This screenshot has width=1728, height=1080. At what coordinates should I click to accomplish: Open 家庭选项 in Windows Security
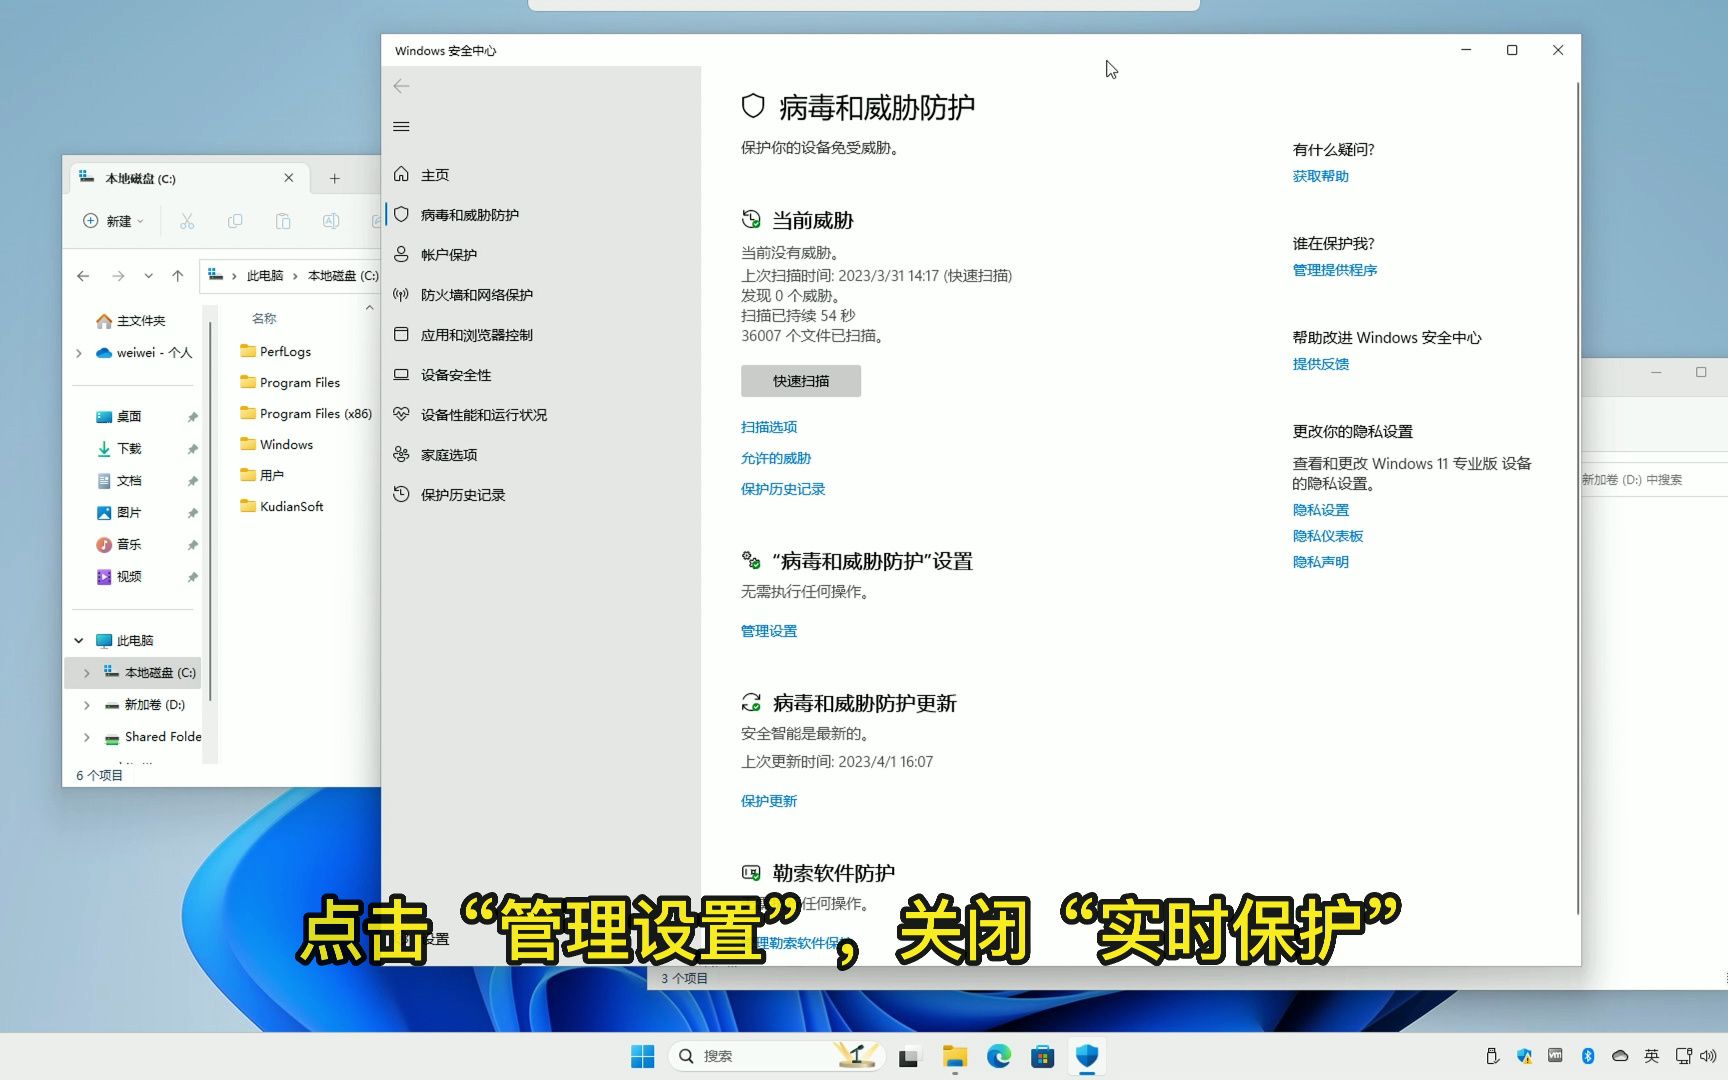click(446, 454)
